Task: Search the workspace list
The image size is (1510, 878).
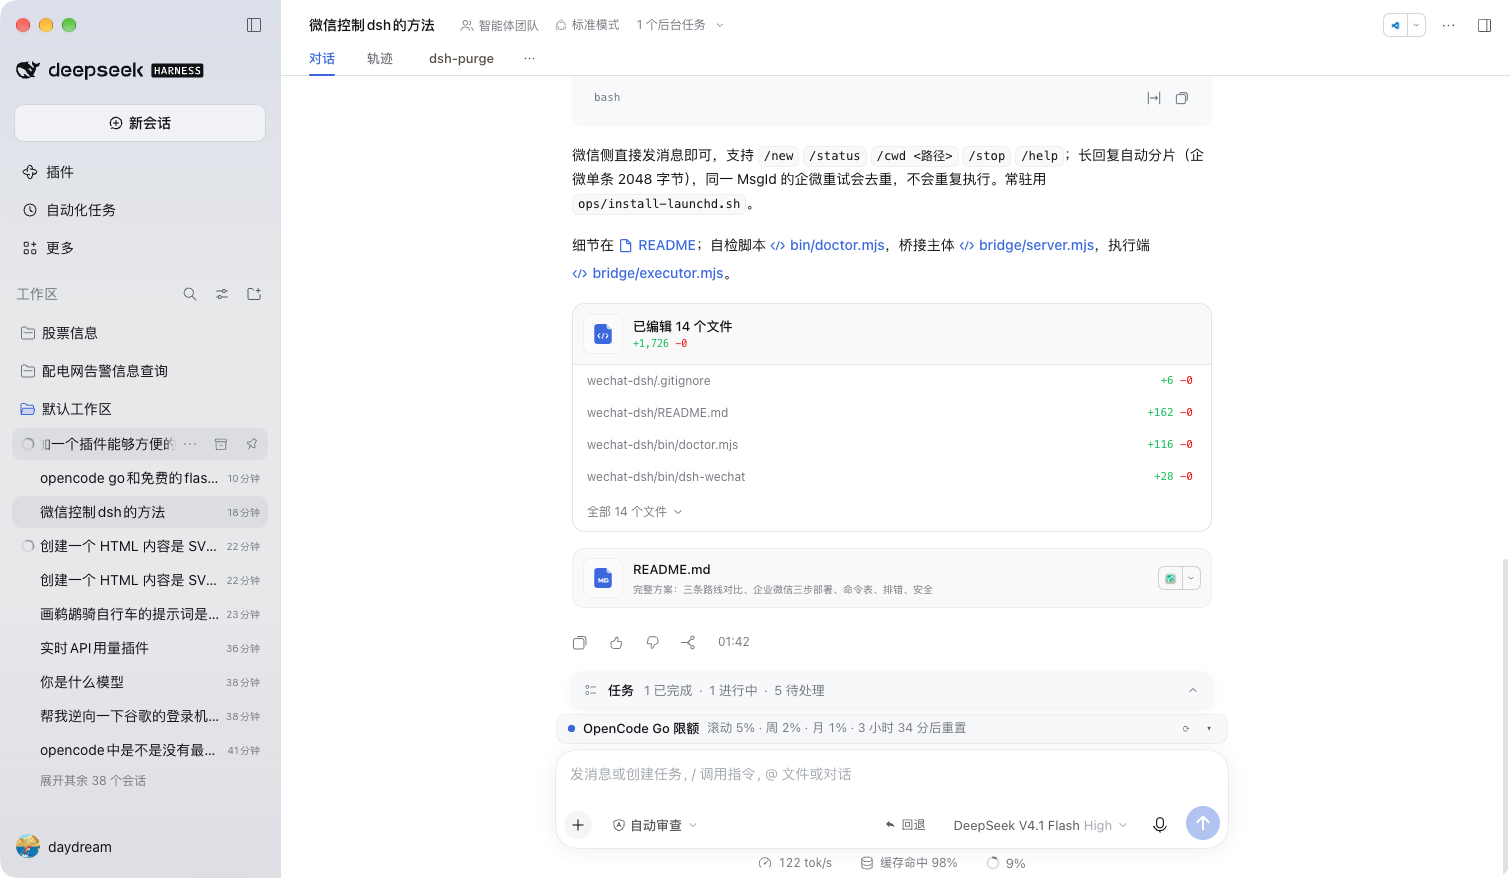Action: (x=190, y=294)
